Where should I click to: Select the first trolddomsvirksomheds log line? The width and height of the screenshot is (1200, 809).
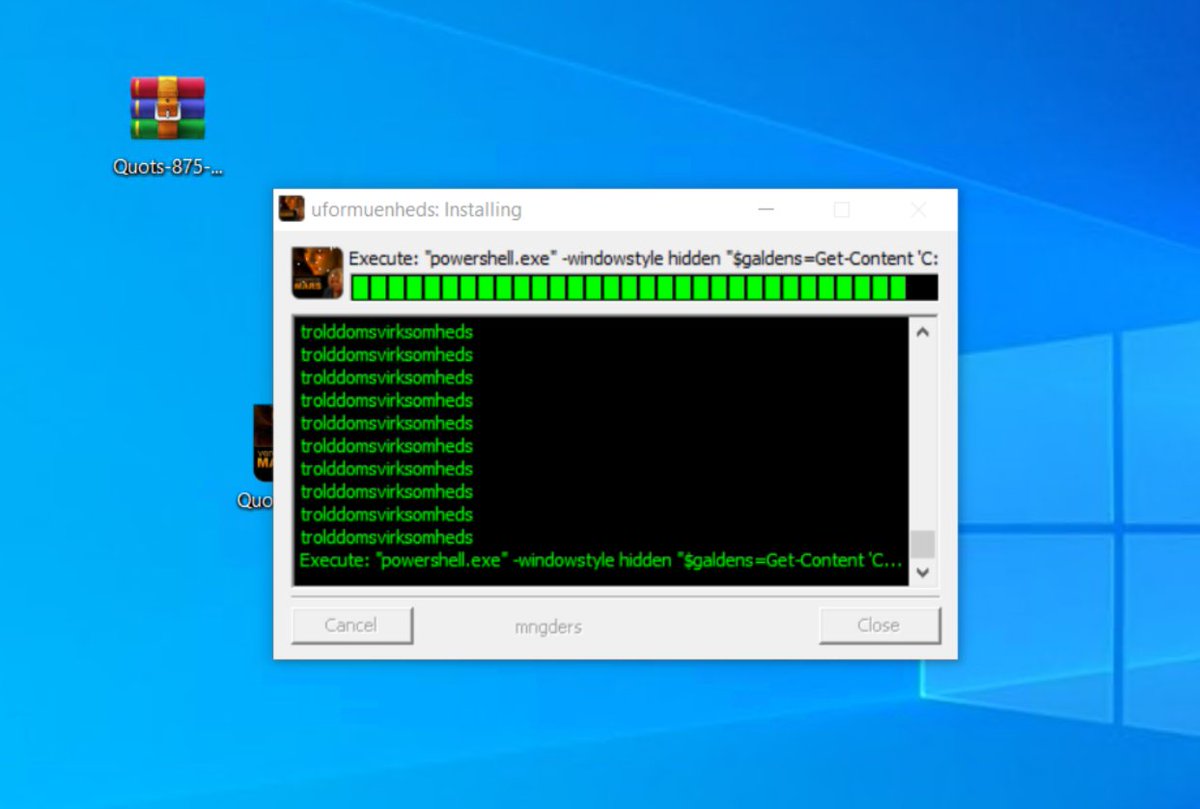(387, 332)
